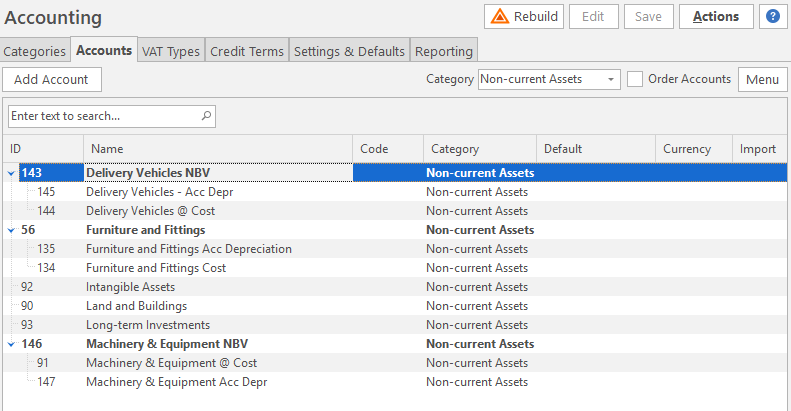791x411 pixels.
Task: Click the Code column header
Action: 388,149
